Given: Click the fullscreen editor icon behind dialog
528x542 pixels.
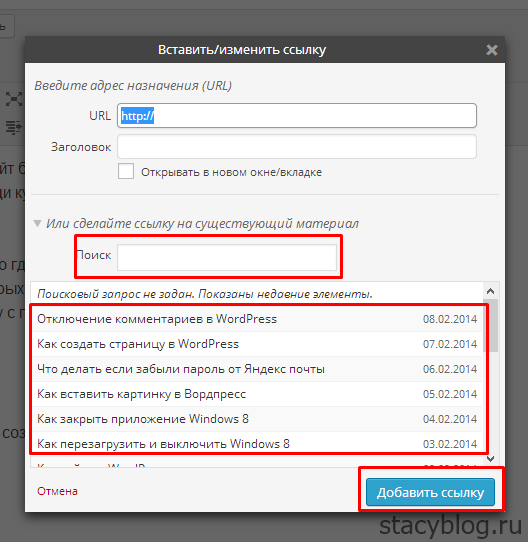Looking at the screenshot, I should tap(14, 100).
